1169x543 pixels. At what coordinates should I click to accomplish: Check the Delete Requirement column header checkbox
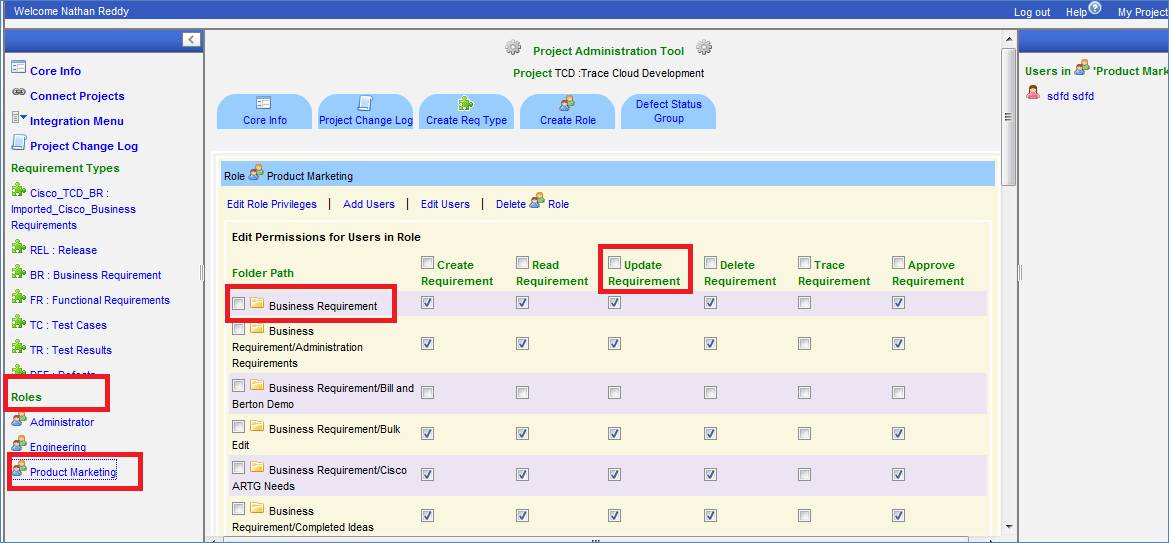[x=710, y=263]
